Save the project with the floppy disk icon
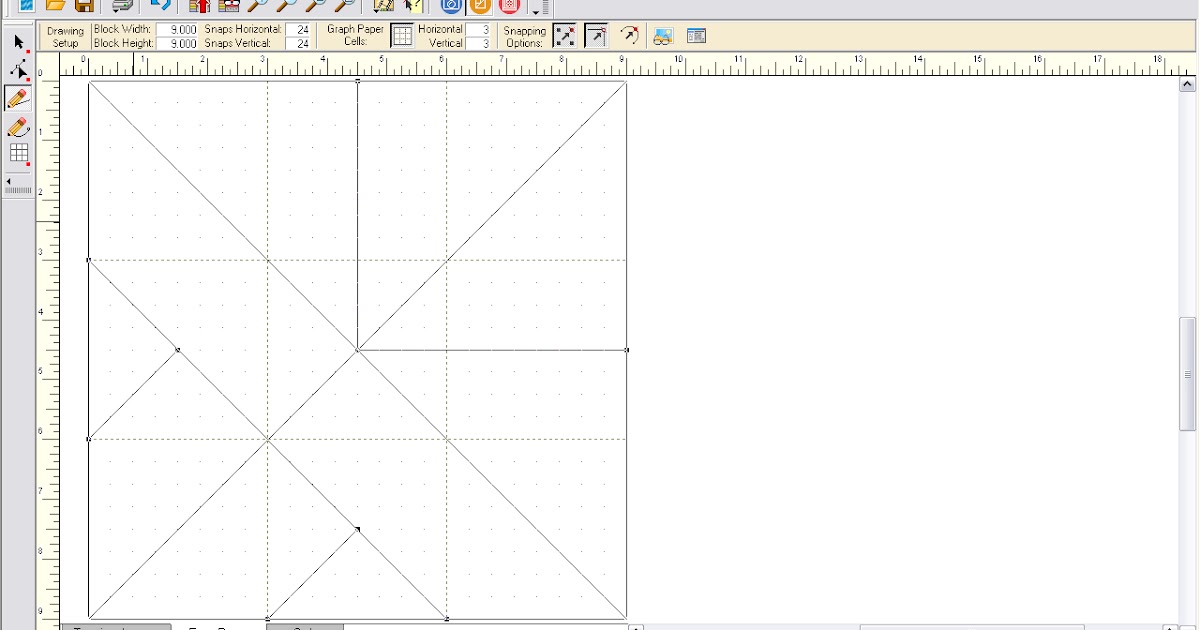1200x630 pixels. tap(85, 5)
